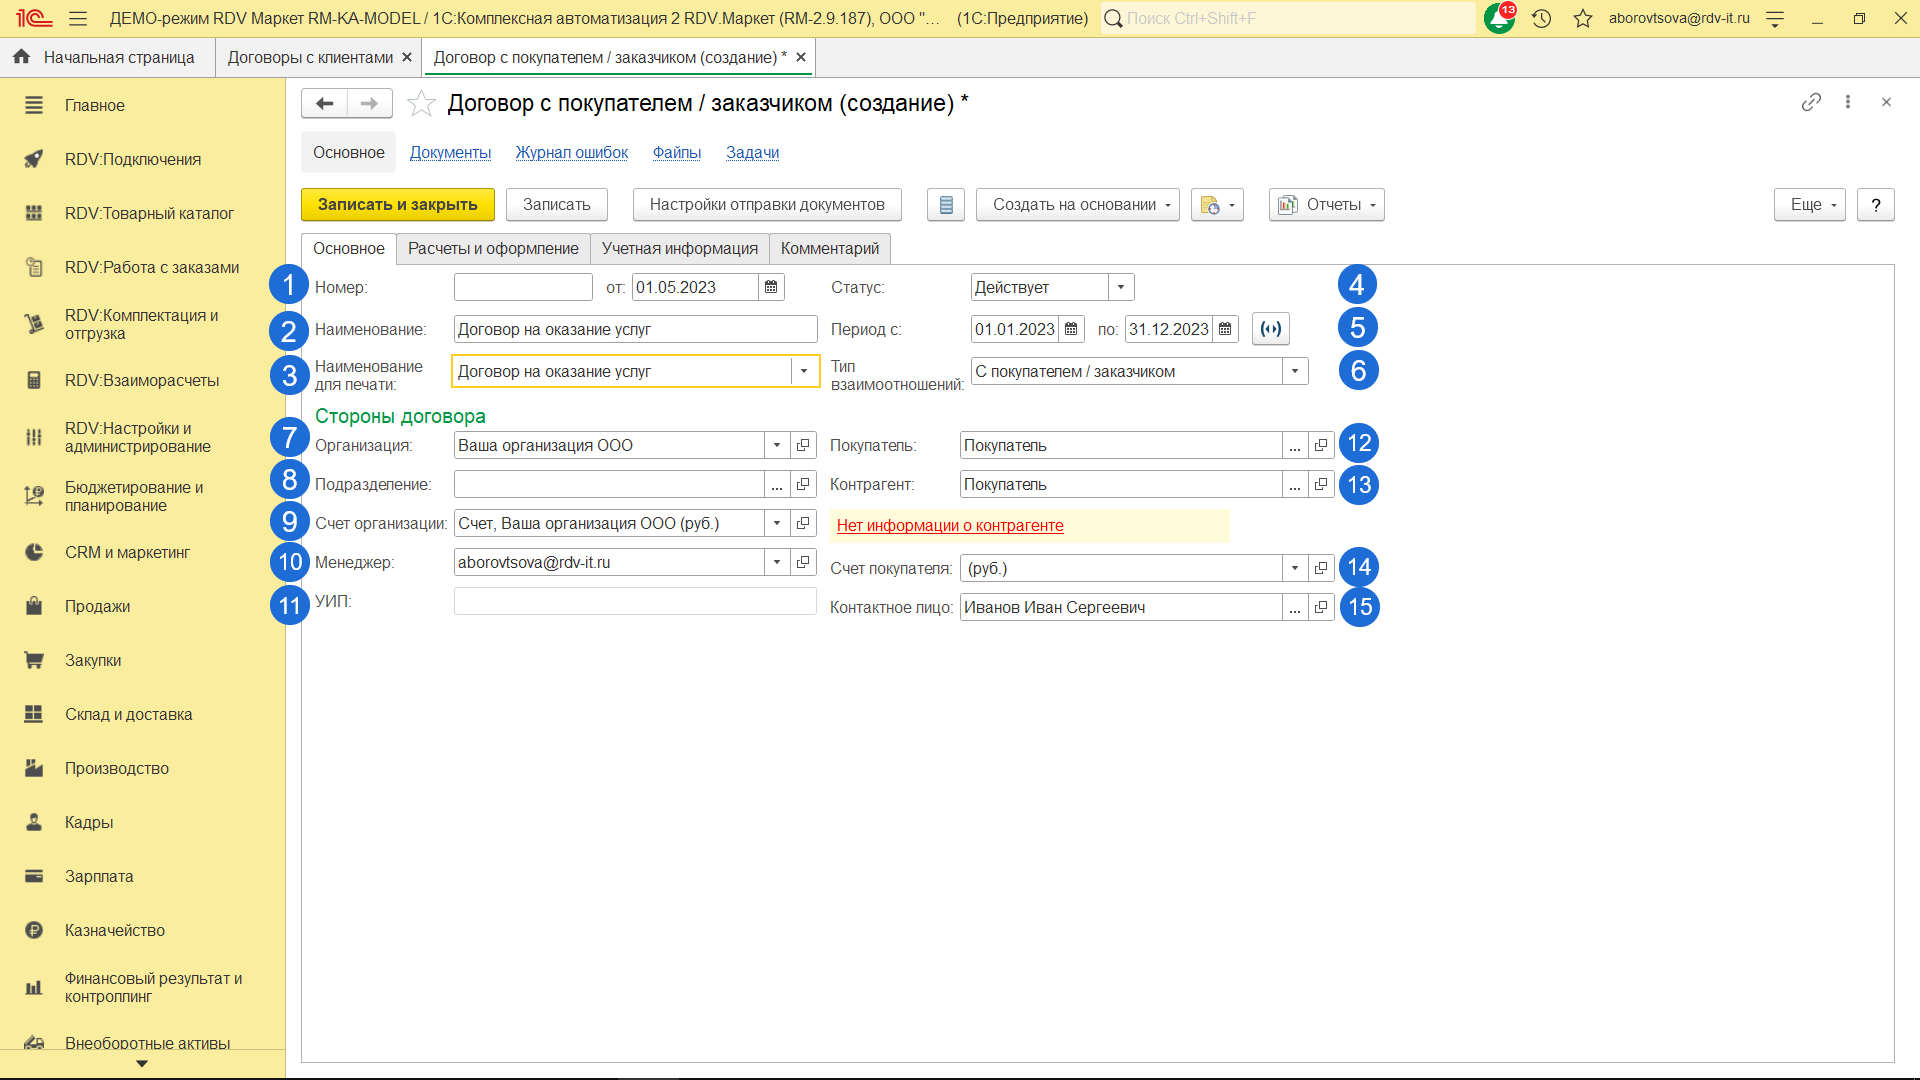Open RDV:Подключения section in sidebar
The height and width of the screenshot is (1080, 1920).
133,160
